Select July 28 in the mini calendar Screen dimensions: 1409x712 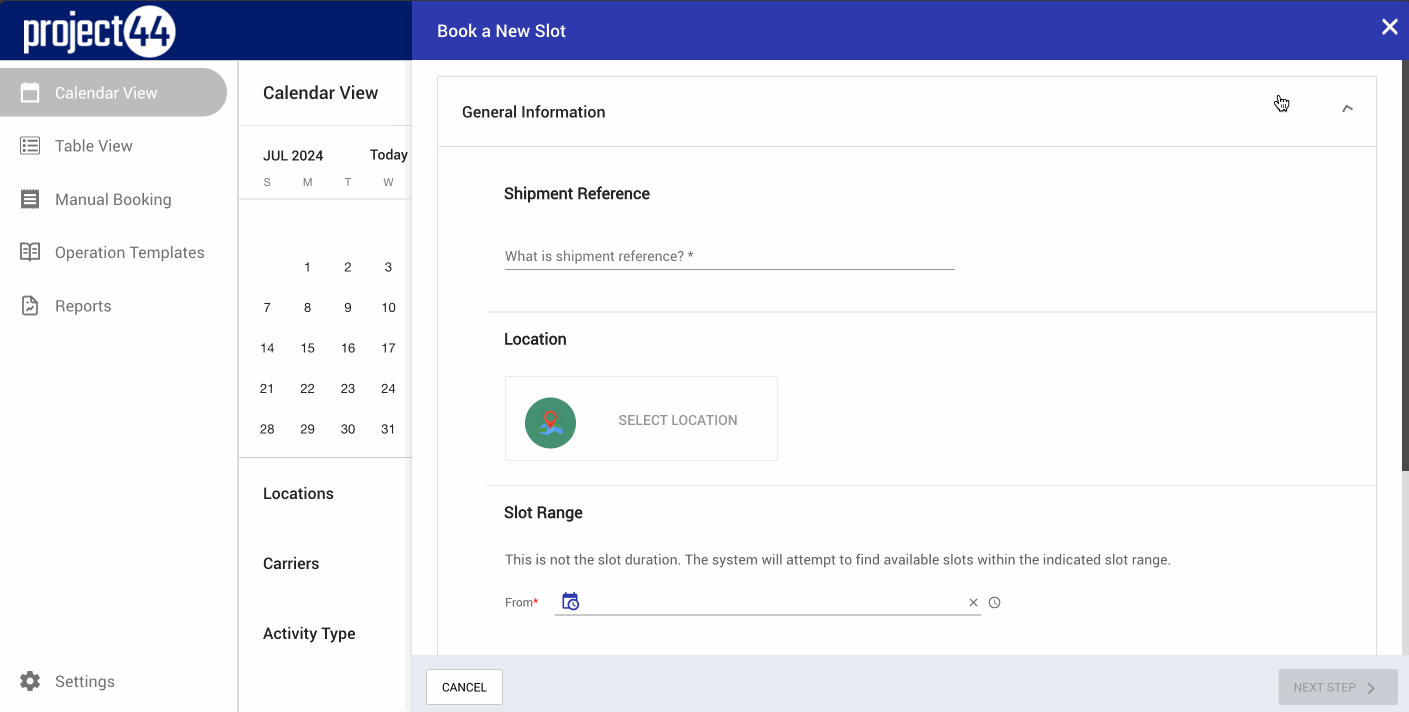click(267, 429)
